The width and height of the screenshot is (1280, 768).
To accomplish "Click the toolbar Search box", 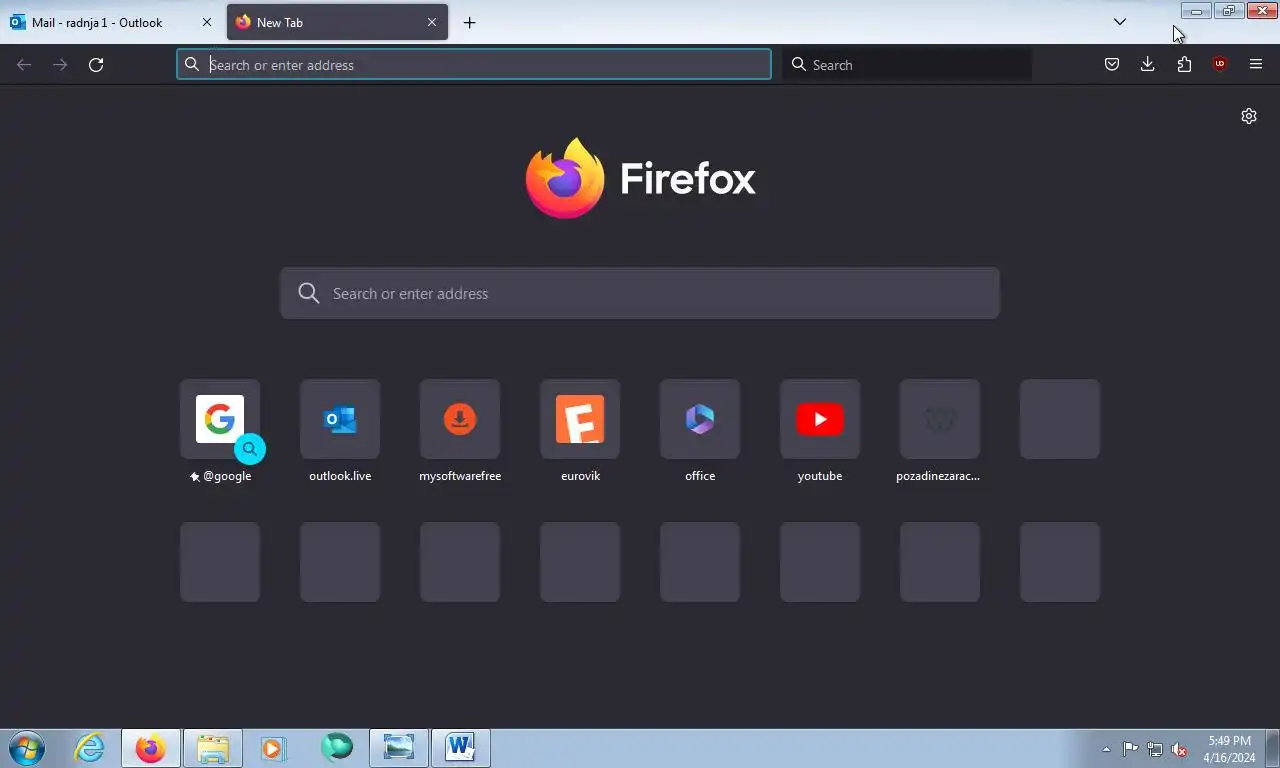I will click(907, 65).
